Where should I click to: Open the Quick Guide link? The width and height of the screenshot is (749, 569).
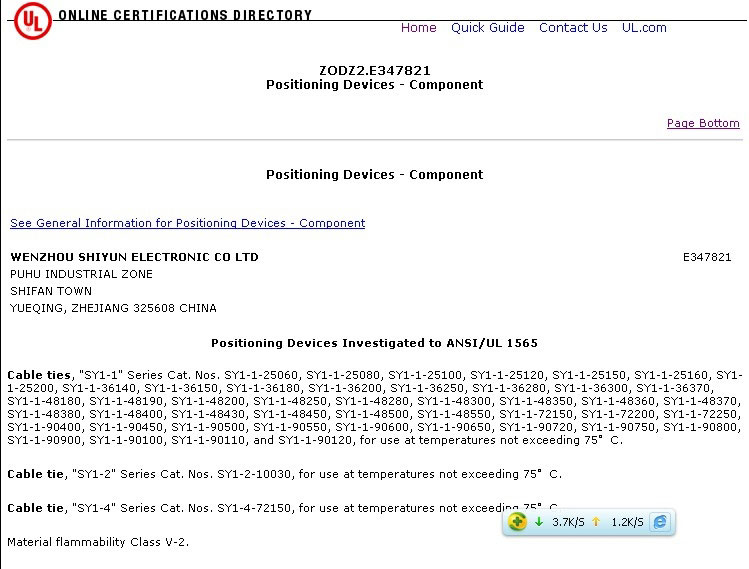tap(487, 28)
